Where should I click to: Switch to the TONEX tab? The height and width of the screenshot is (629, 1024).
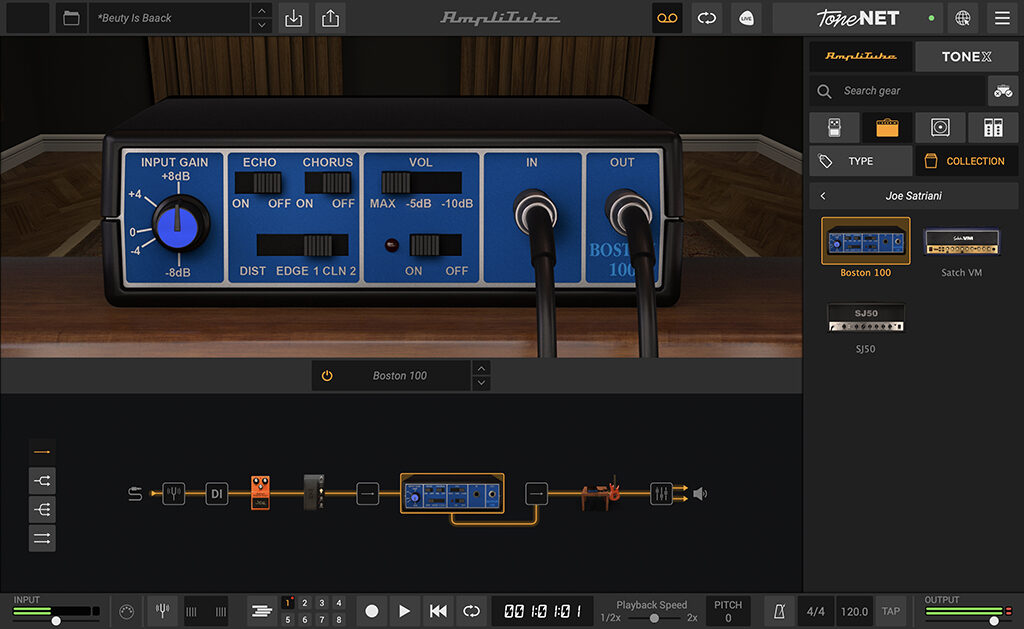tap(966, 56)
